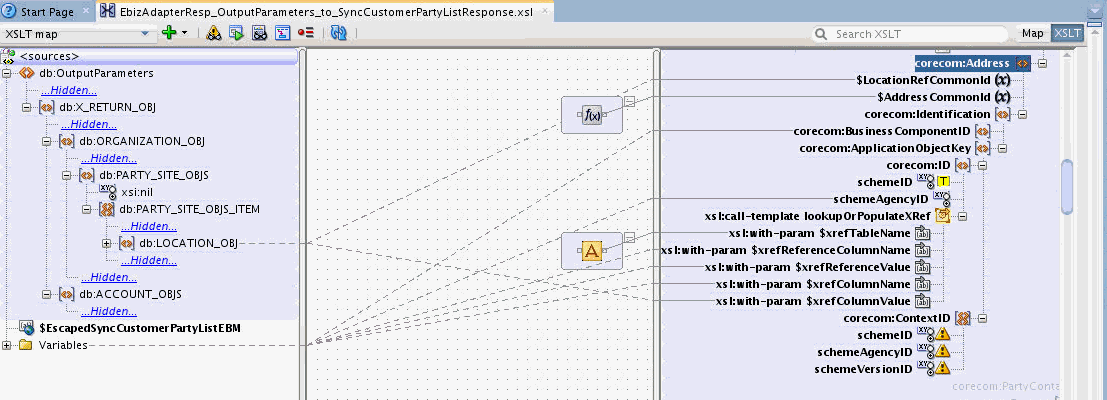Open the Start Page tab

[47, 12]
